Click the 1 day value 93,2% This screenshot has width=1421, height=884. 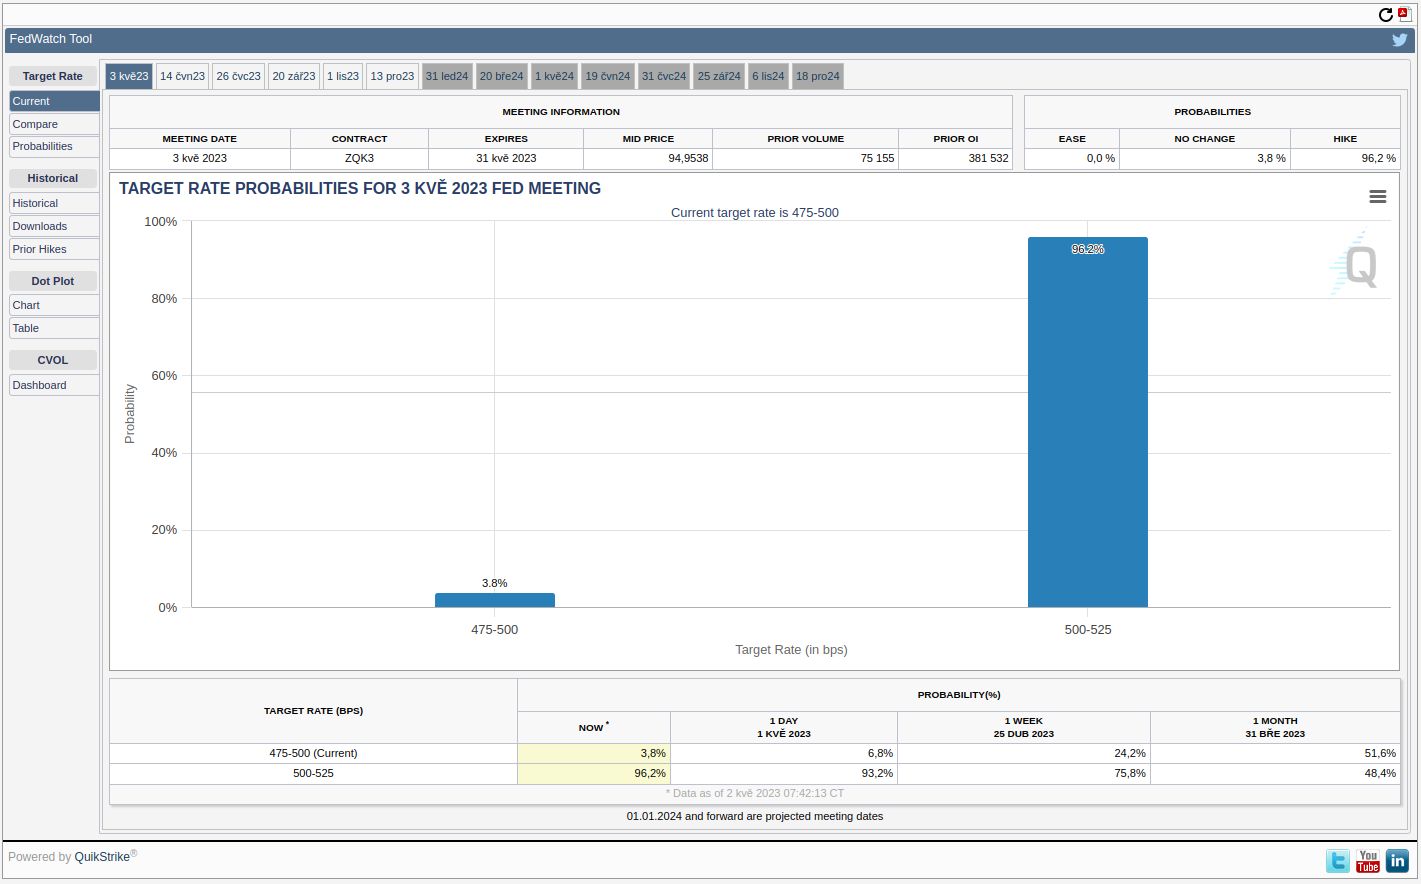(877, 773)
